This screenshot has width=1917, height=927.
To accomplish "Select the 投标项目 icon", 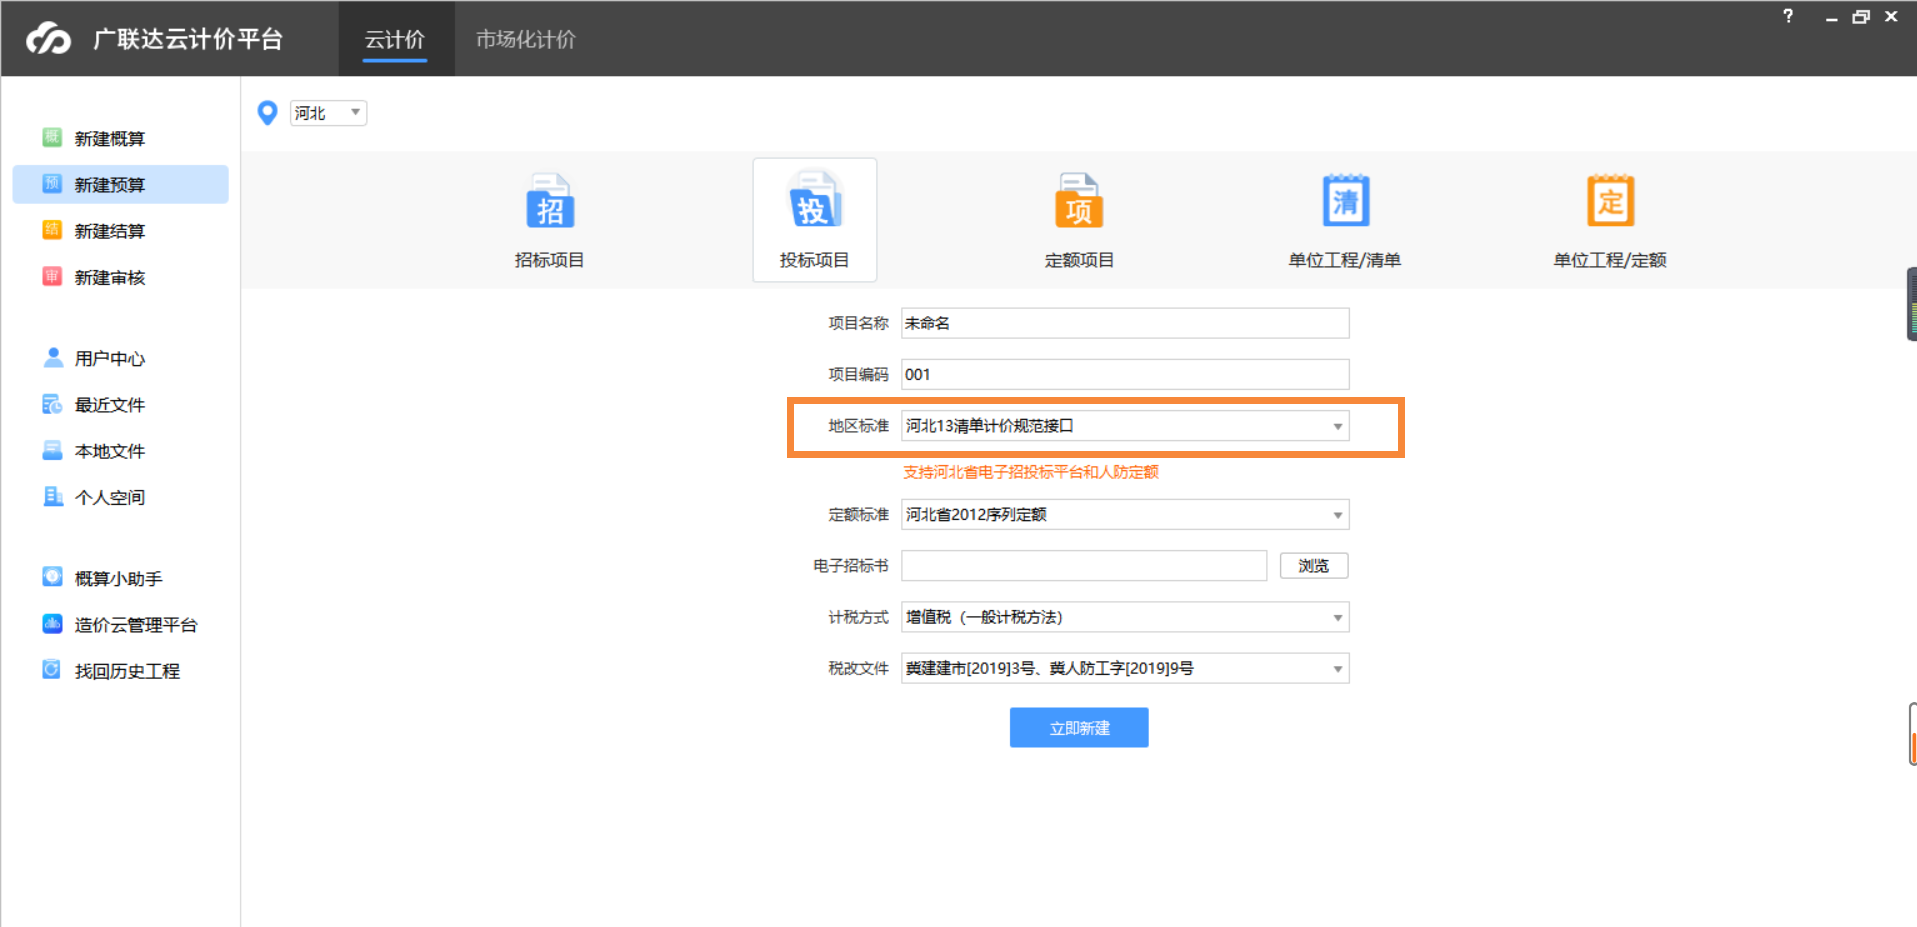I will tap(814, 200).
